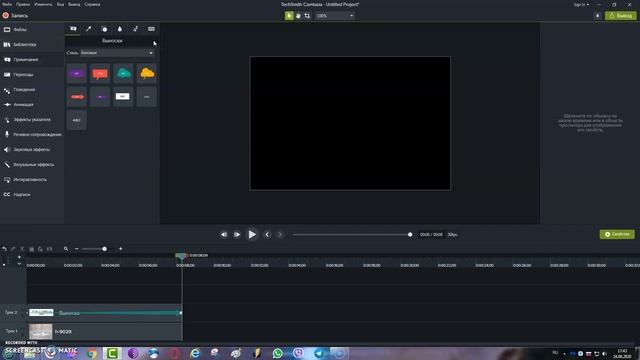The width and height of the screenshot is (640, 360).
Task: Open the Справка menu
Action: [x=92, y=4]
